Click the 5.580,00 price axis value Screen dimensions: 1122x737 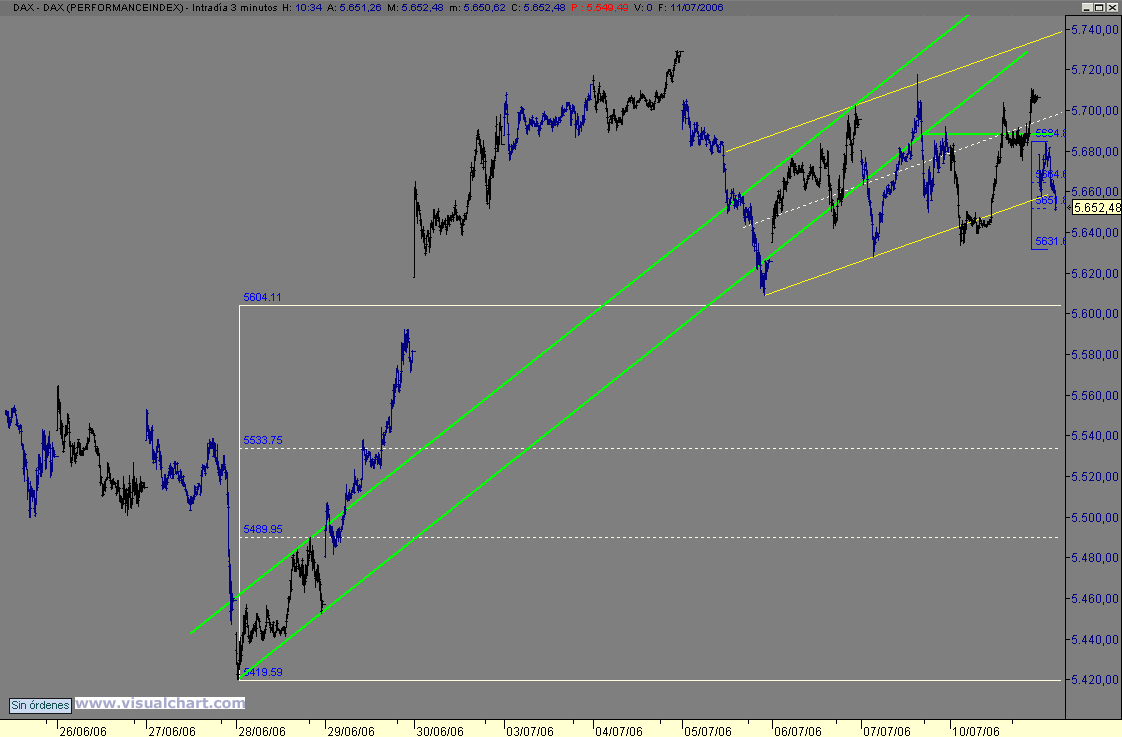click(1094, 354)
